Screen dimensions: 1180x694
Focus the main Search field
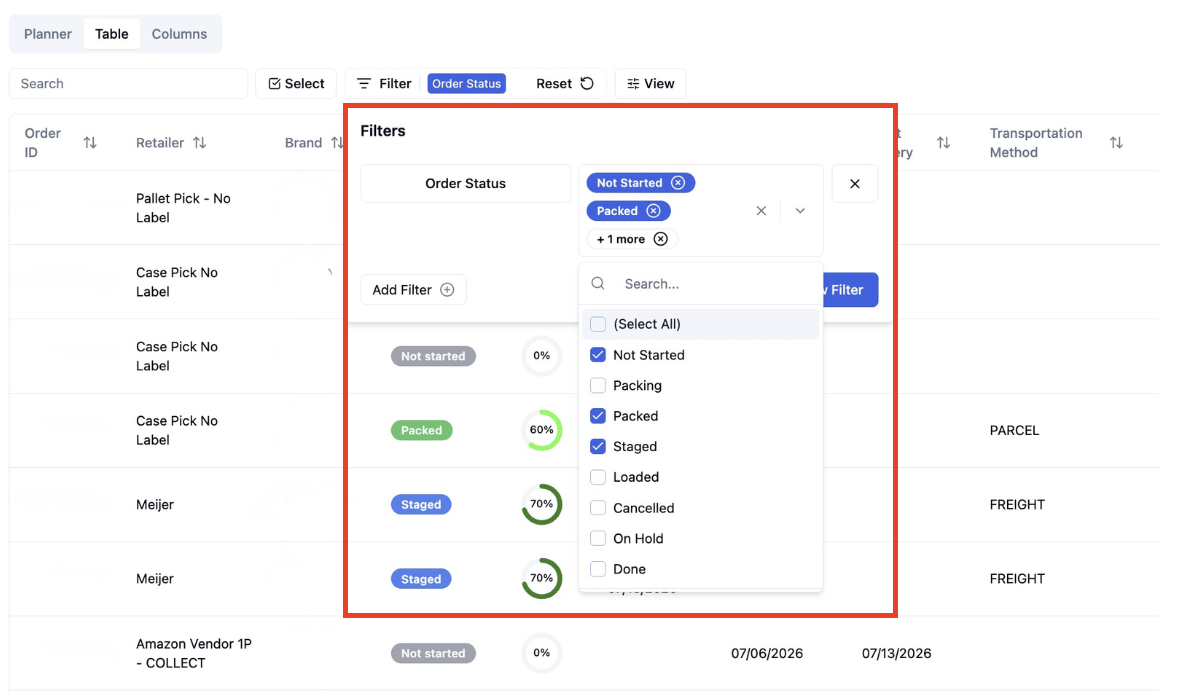128,84
